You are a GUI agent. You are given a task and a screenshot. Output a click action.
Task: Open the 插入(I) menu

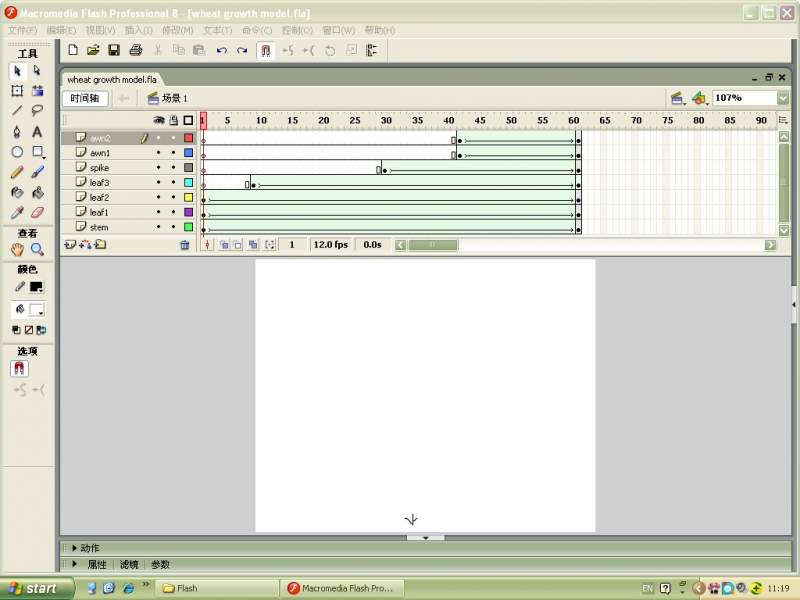139,30
